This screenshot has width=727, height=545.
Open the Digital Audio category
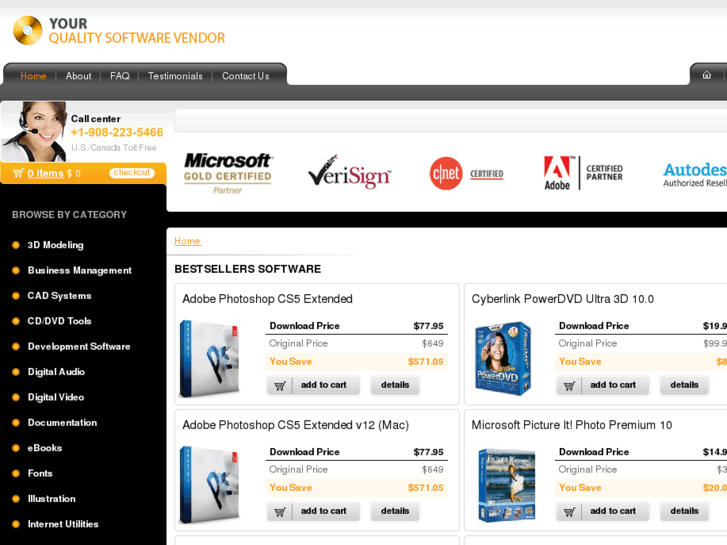tap(56, 372)
